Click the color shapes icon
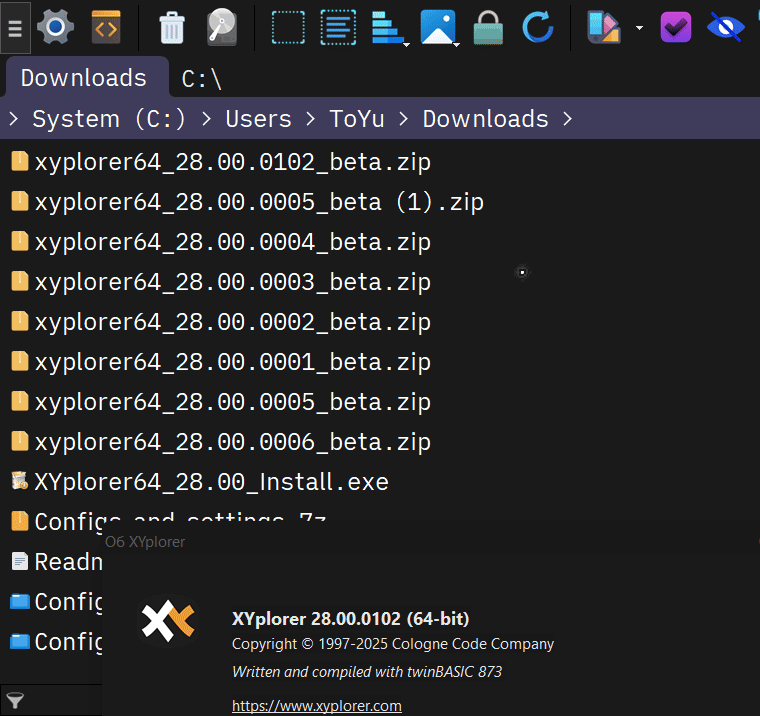This screenshot has width=760, height=716. pos(604,28)
